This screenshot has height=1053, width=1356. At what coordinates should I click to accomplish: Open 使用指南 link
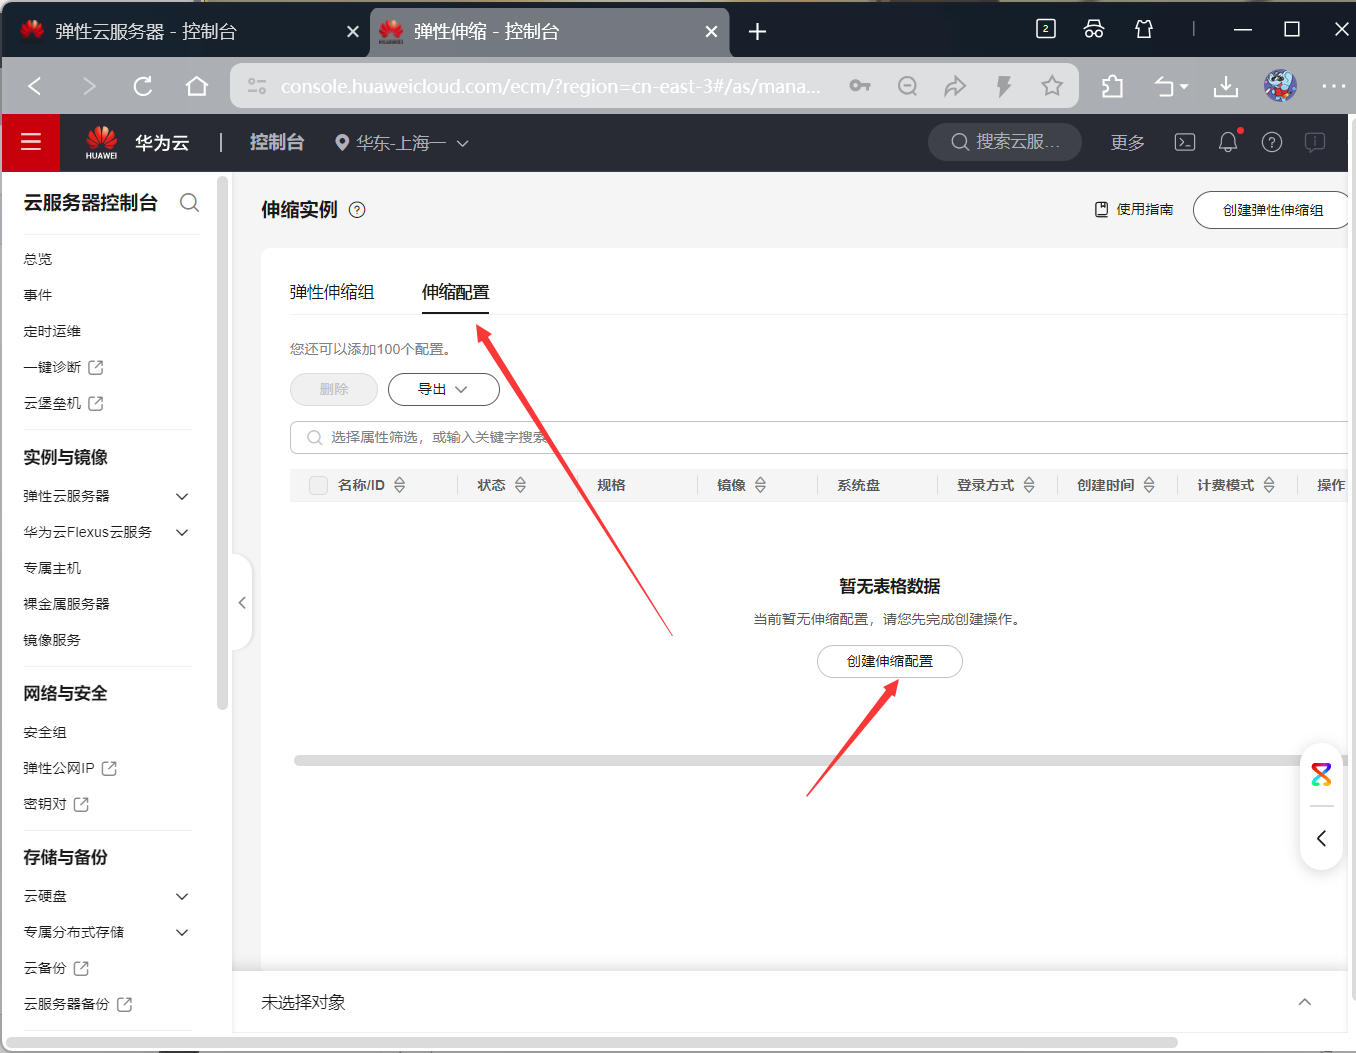point(1134,209)
